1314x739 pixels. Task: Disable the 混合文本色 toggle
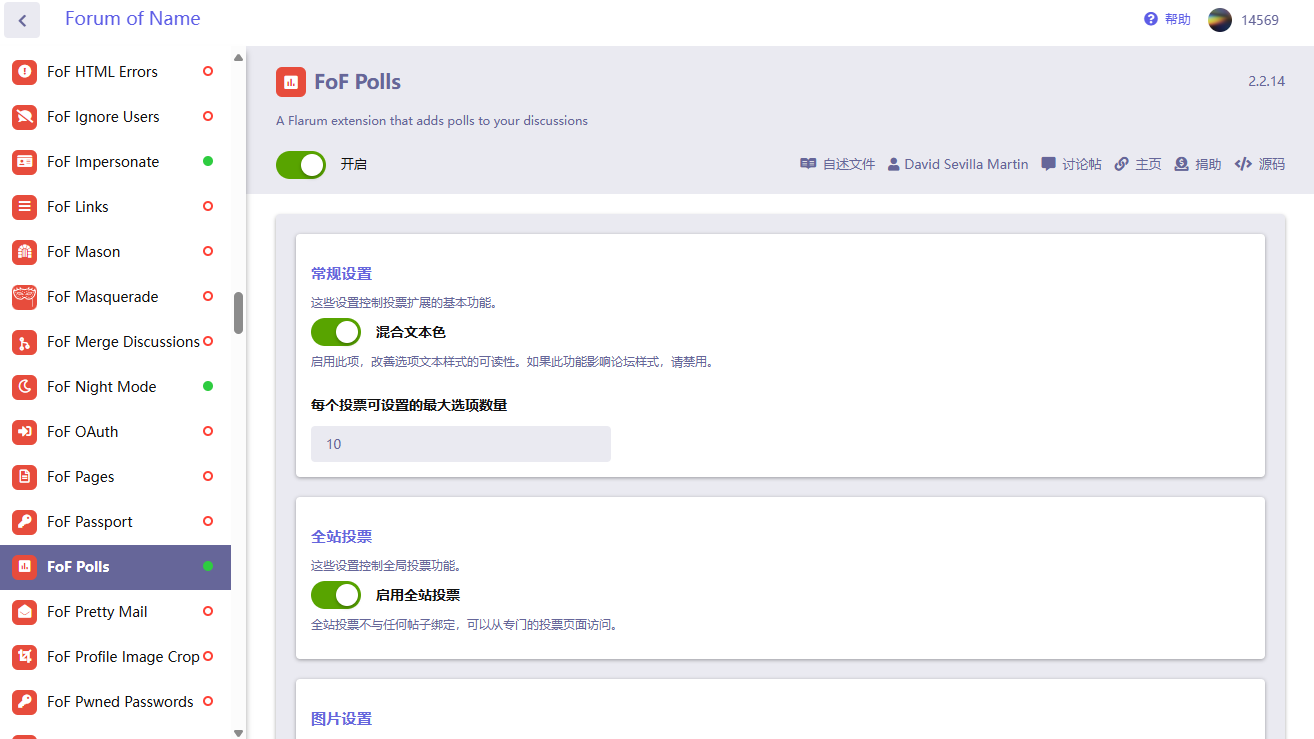click(336, 332)
